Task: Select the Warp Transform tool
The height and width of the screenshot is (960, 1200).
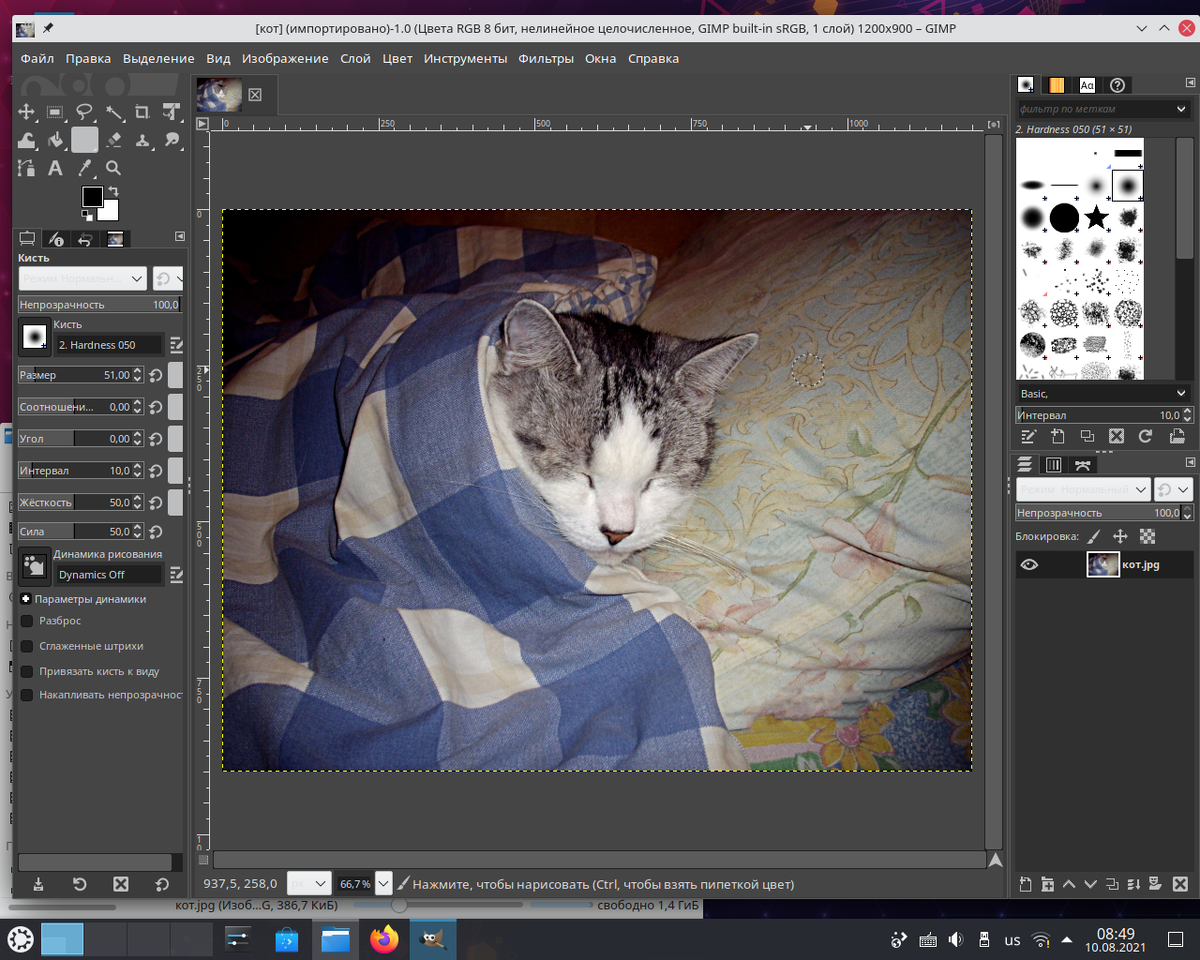Action: 27,140
